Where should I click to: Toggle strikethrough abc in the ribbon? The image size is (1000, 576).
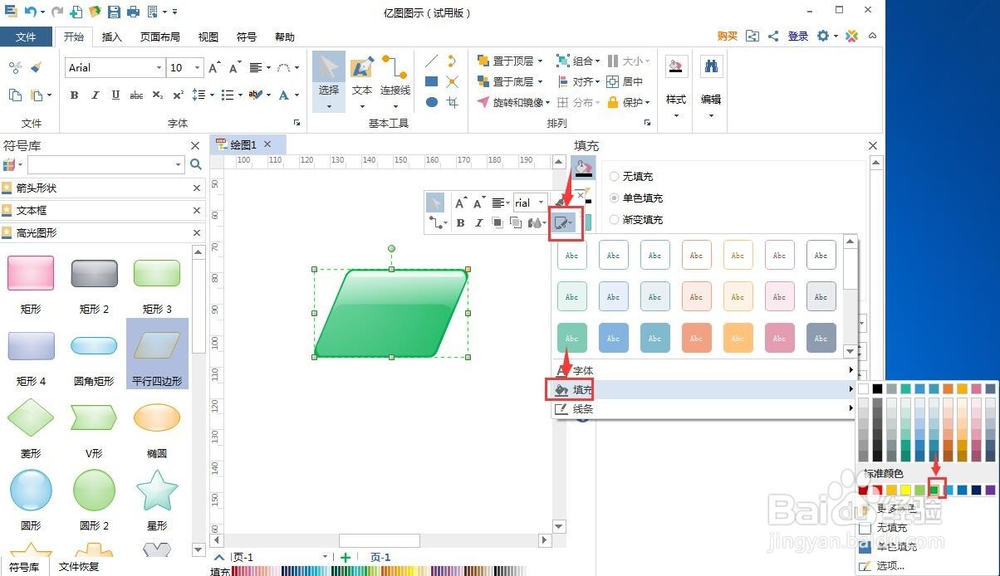(136, 95)
